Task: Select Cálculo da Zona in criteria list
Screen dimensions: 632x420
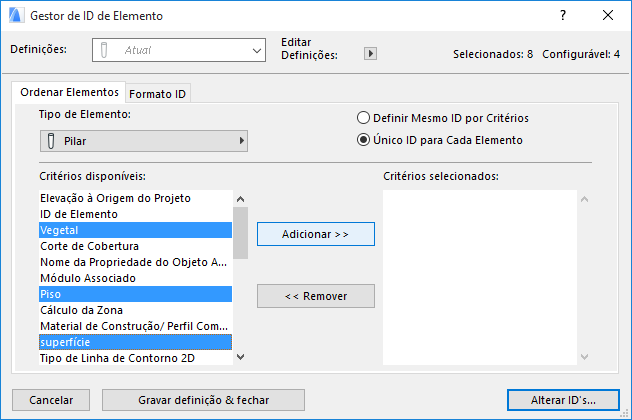Action: (x=81, y=310)
